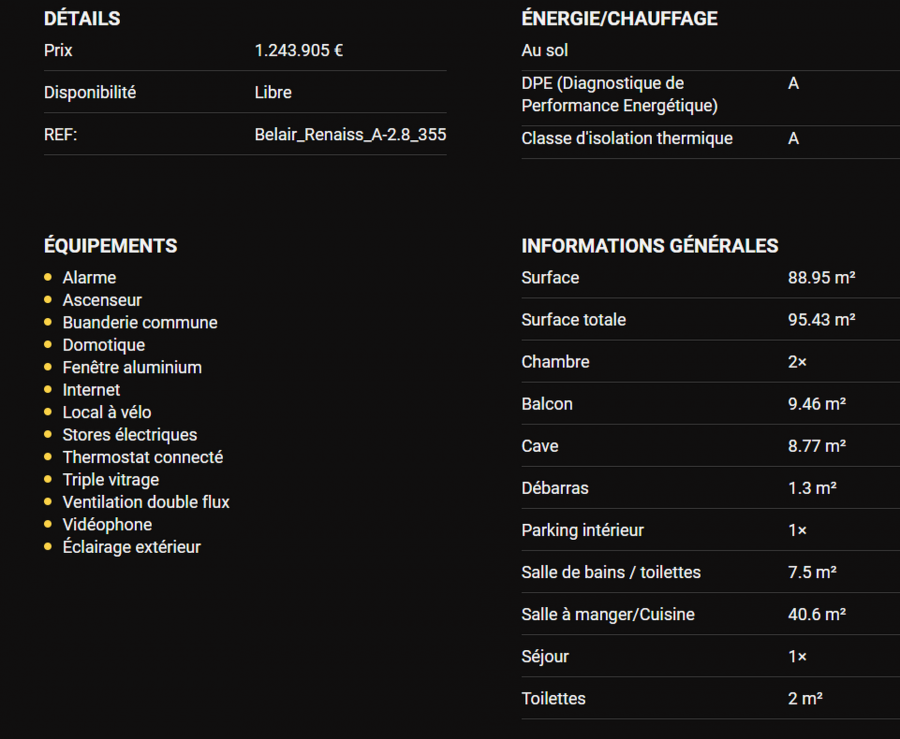Click the yellow bullet beside Alarme

(48, 277)
